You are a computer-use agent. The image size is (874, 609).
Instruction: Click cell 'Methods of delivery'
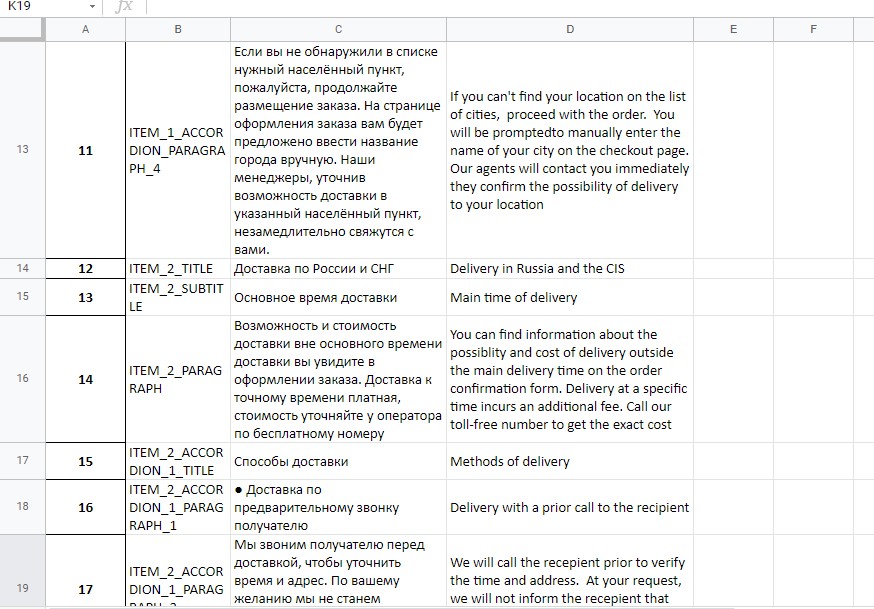pyautogui.click(x=570, y=461)
